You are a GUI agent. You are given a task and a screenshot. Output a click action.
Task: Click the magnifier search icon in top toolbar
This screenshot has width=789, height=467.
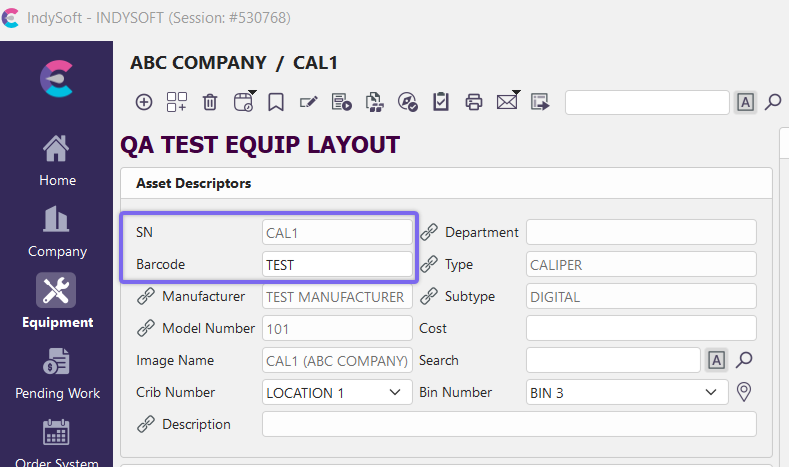coord(772,102)
